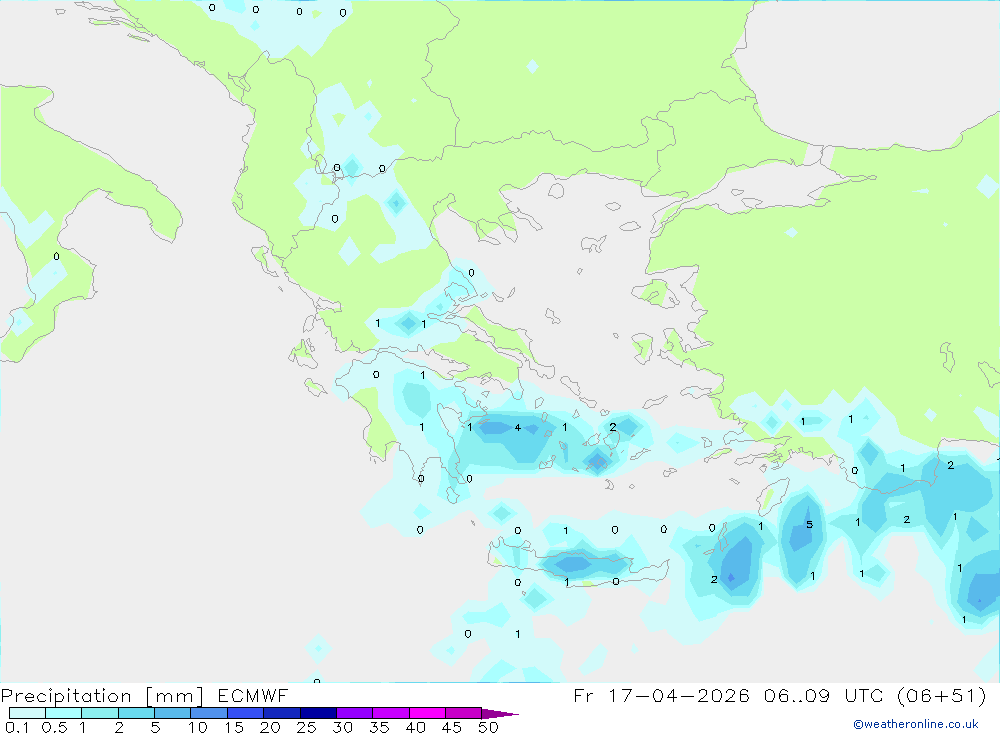Click legend scale label '0.1'
Screen dimensions: 1000x733
(17, 727)
